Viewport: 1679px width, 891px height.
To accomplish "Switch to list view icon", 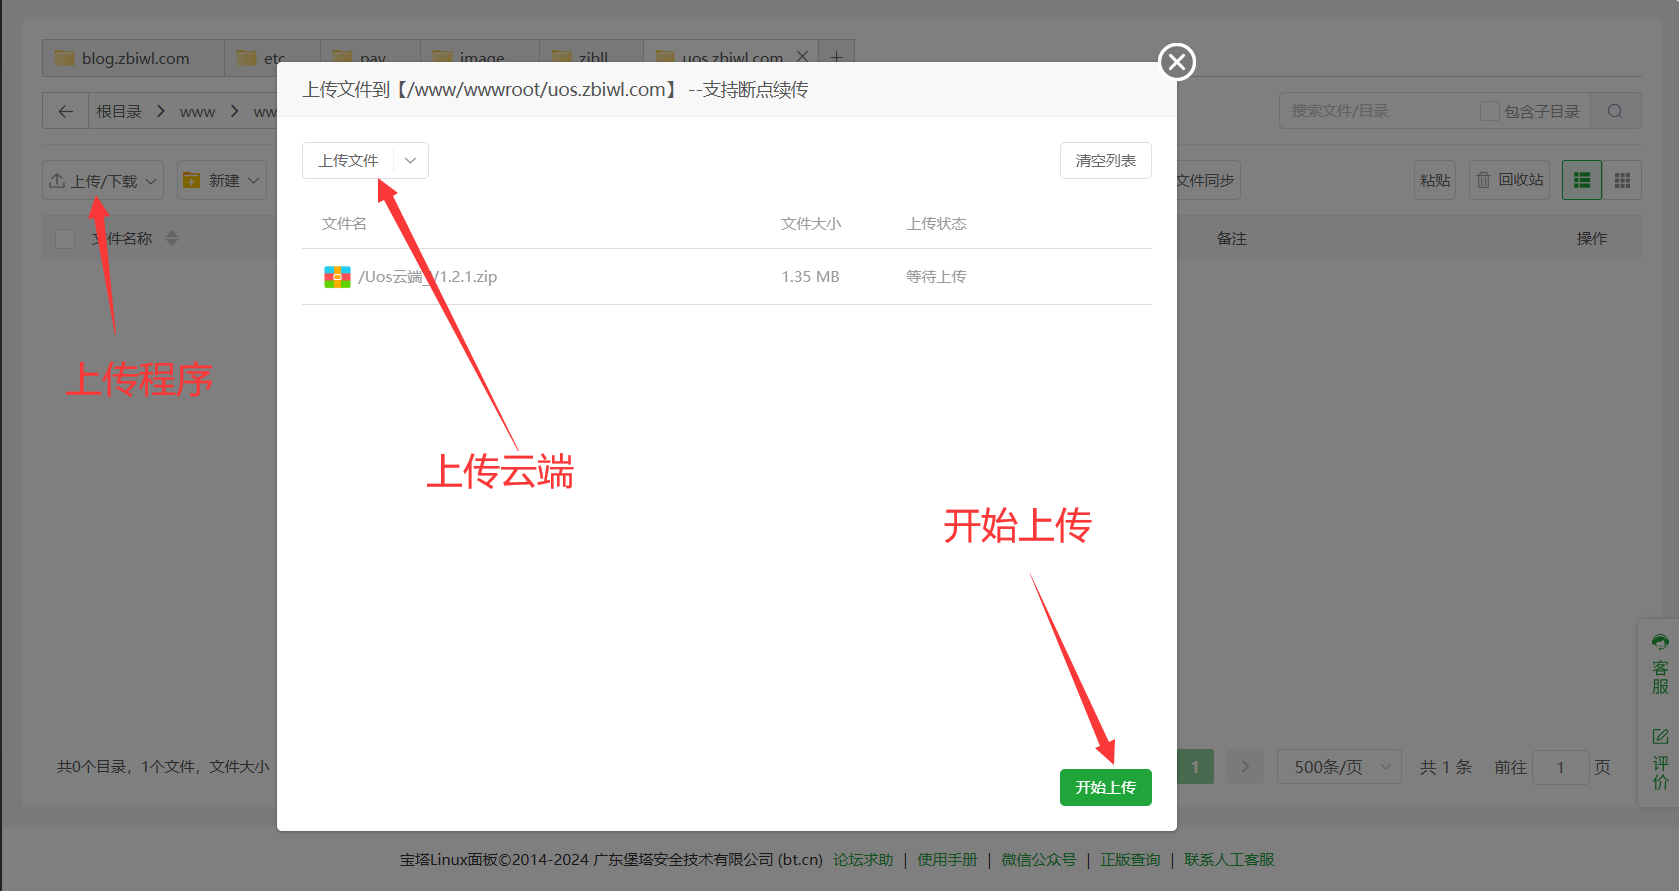I will (x=1582, y=180).
